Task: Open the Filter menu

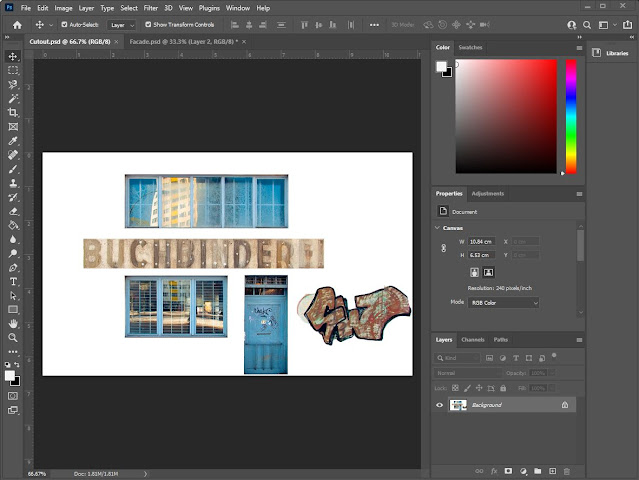Action: [150, 8]
